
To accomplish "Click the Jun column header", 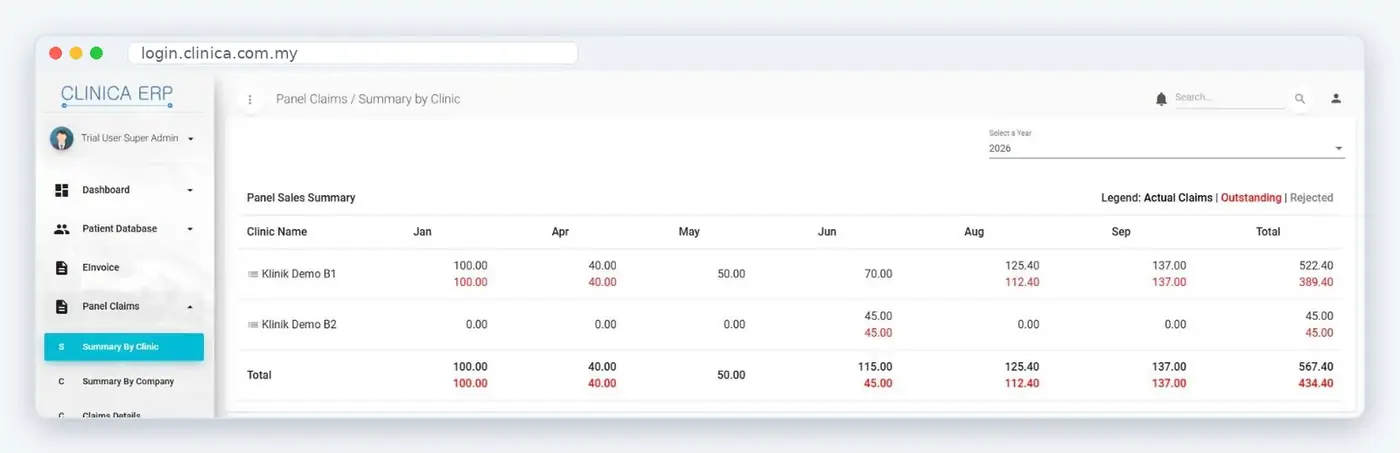I will pyautogui.click(x=827, y=232).
